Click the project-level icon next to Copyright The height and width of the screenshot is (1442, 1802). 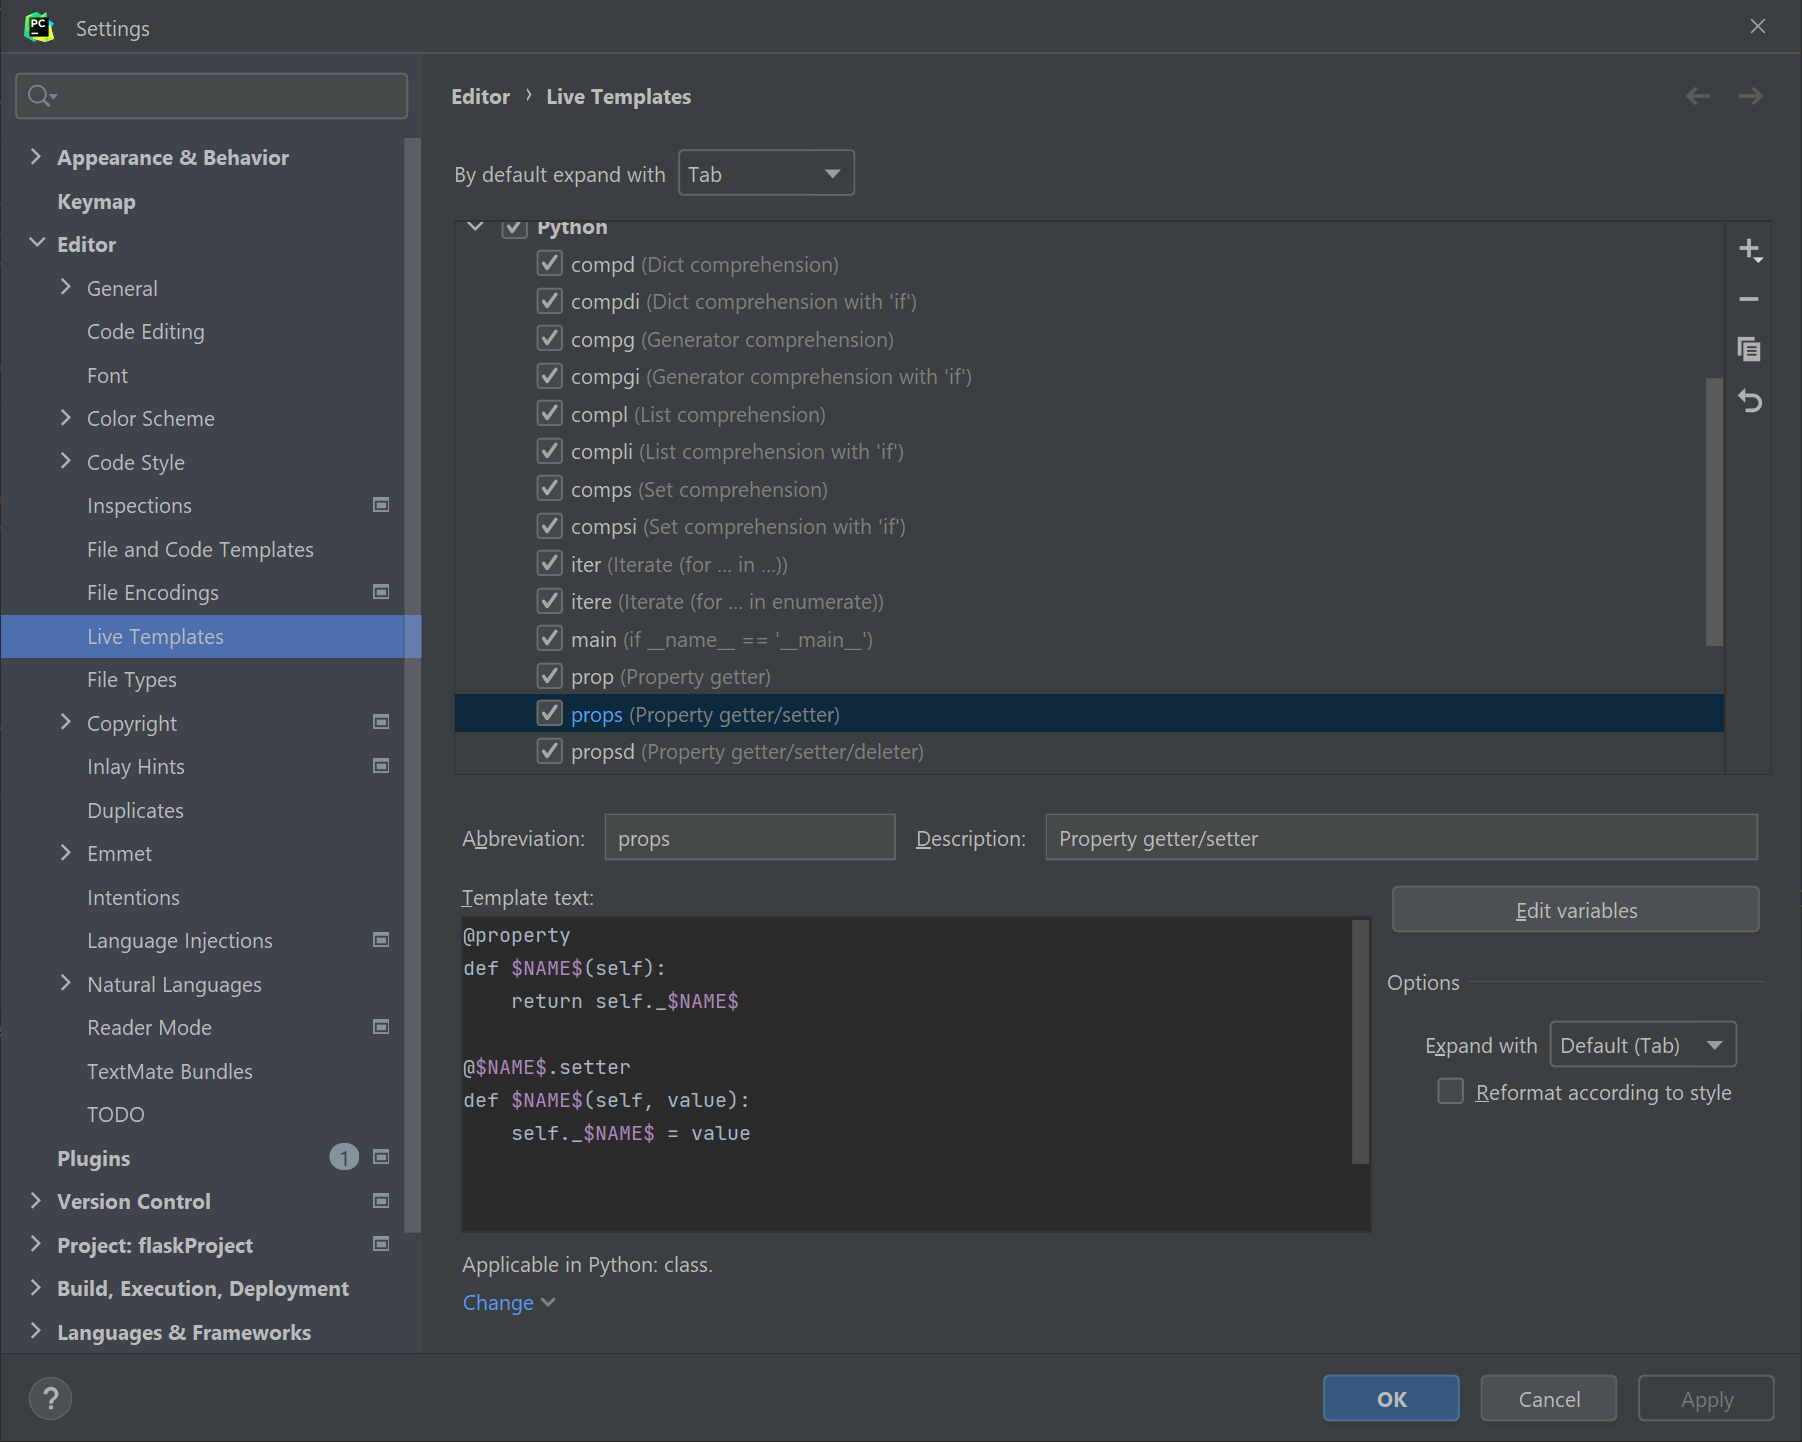381,722
